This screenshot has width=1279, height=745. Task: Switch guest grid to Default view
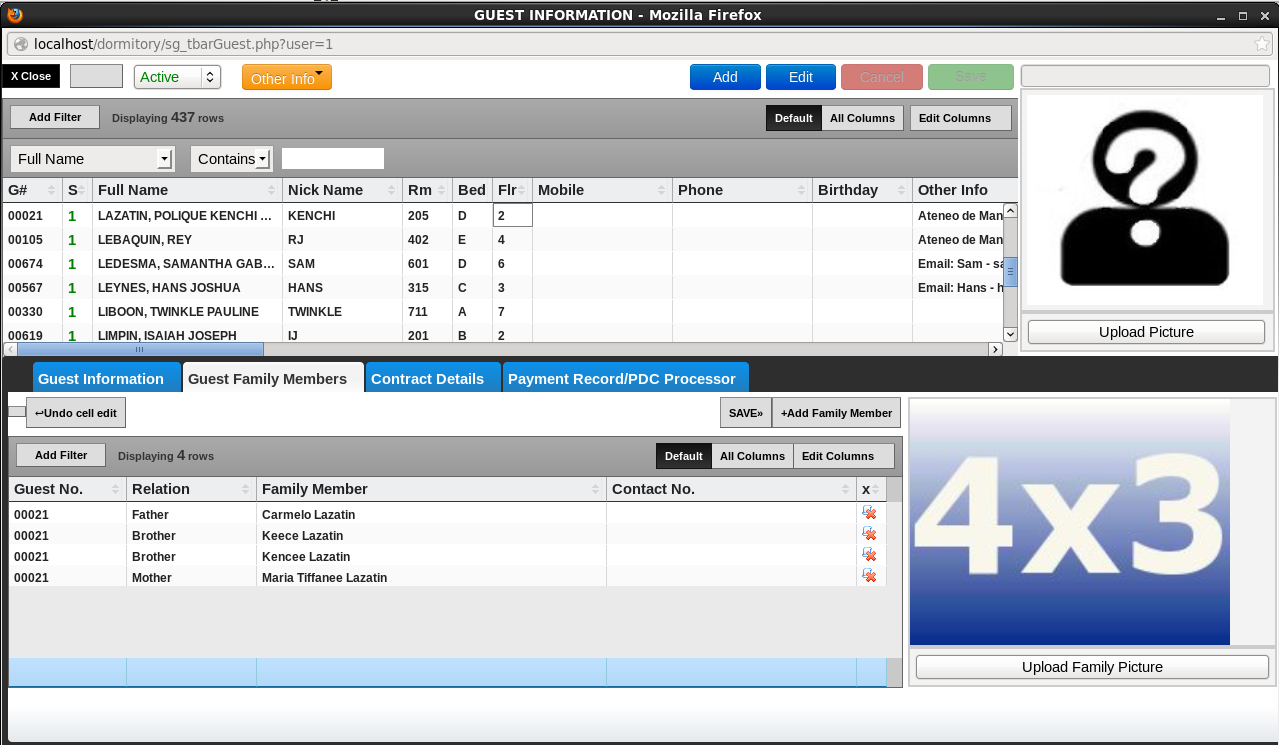click(793, 118)
